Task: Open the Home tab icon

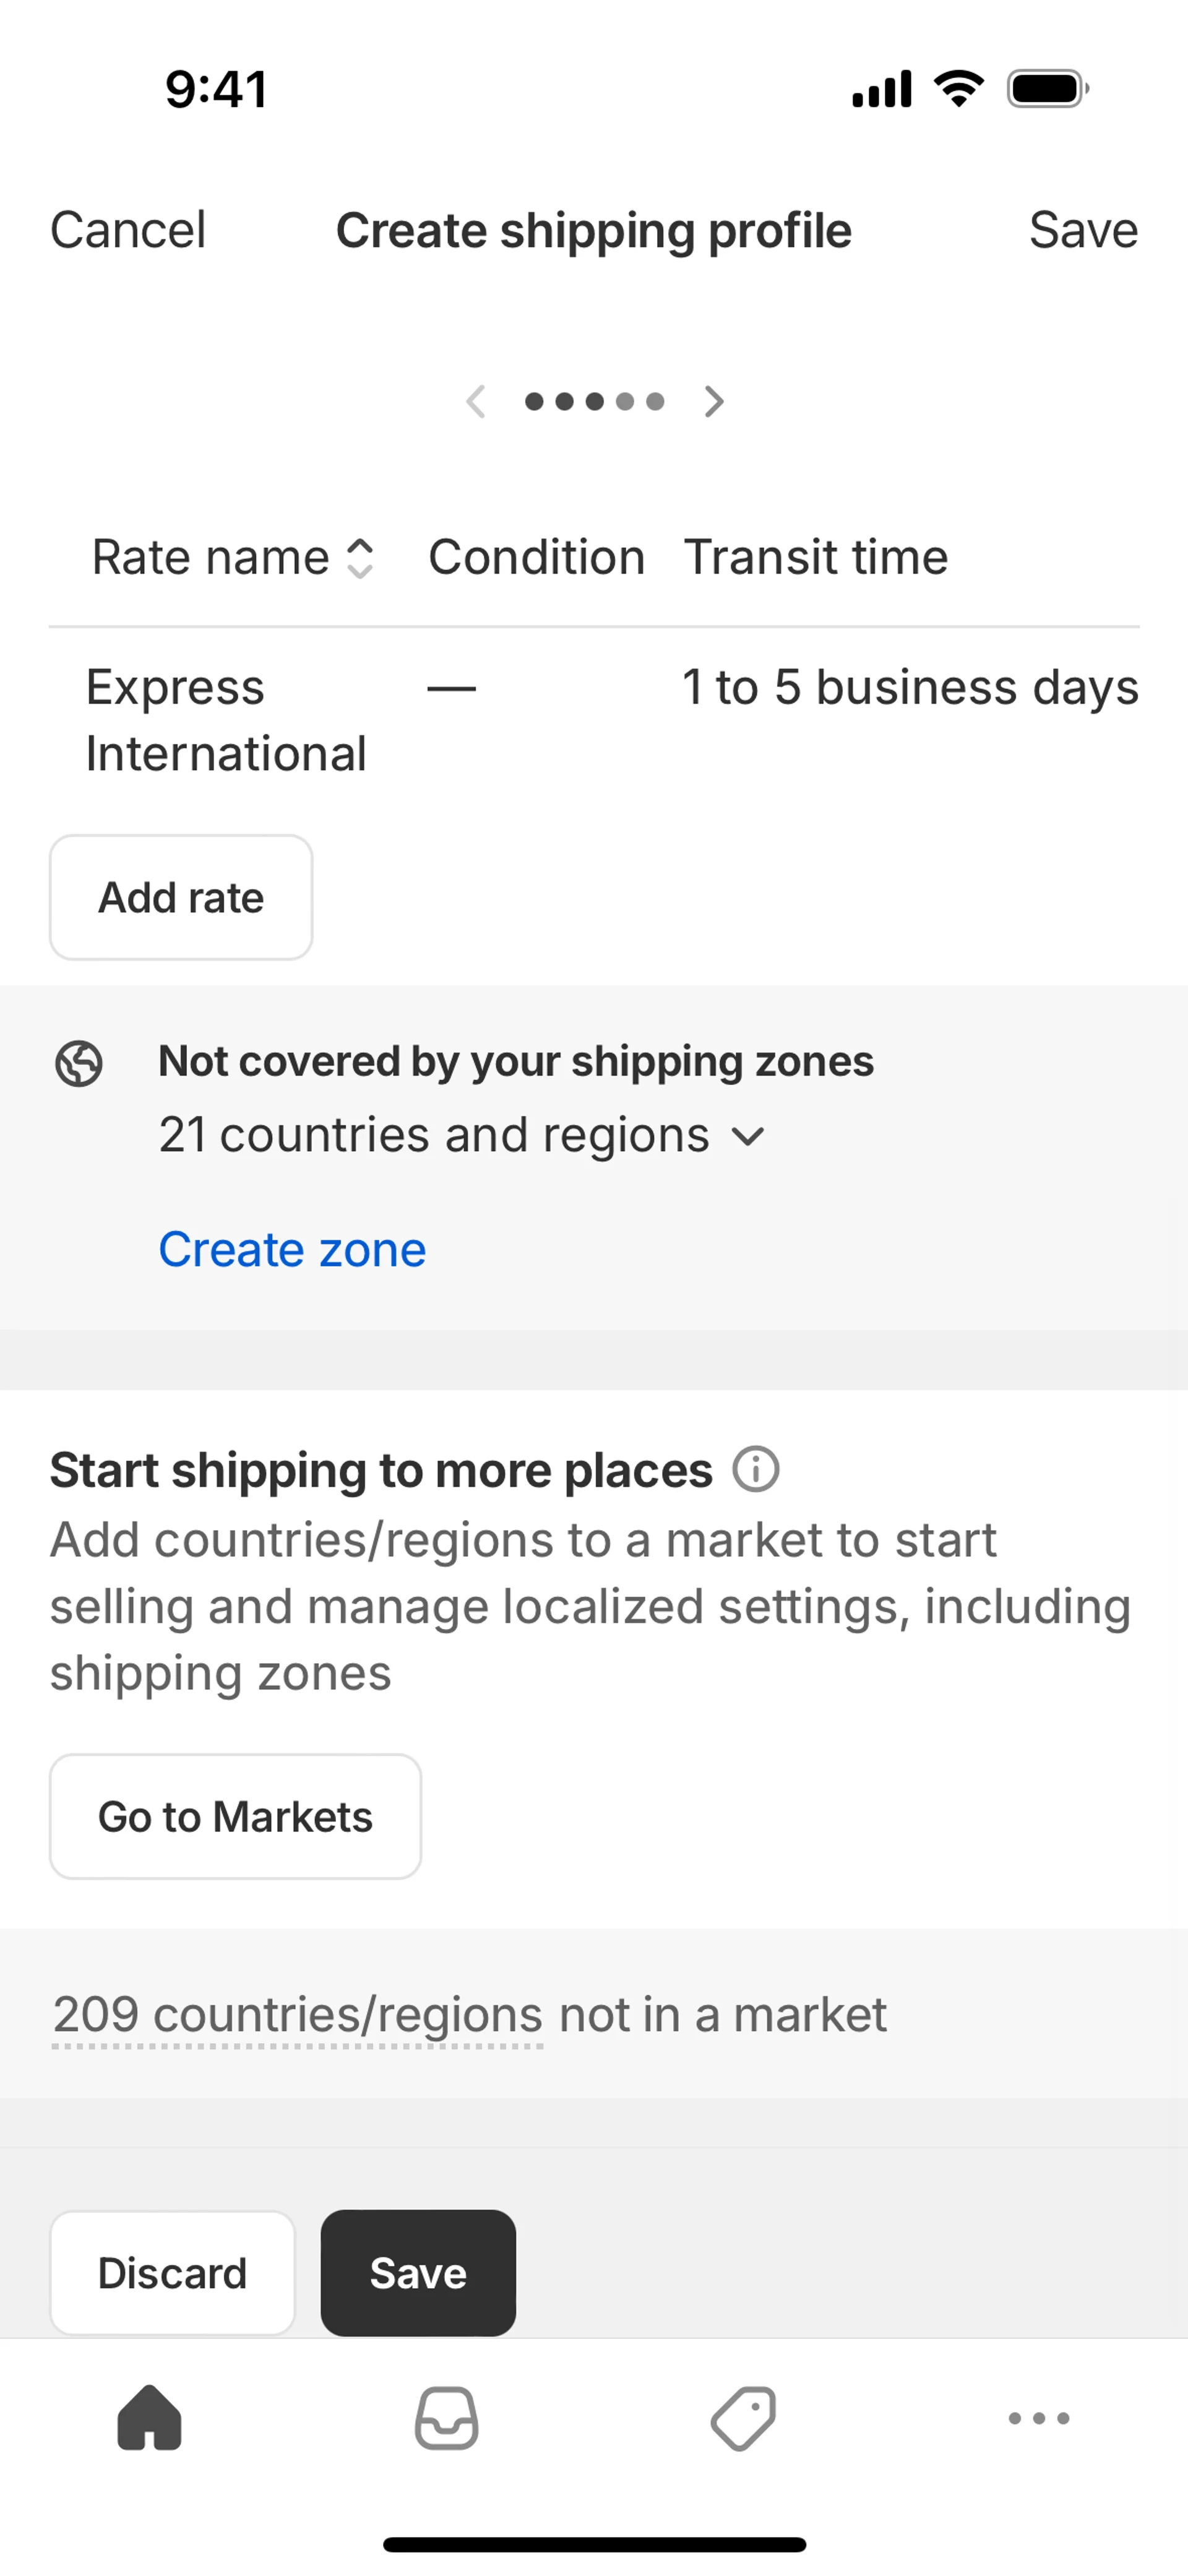Action: pos(150,2418)
